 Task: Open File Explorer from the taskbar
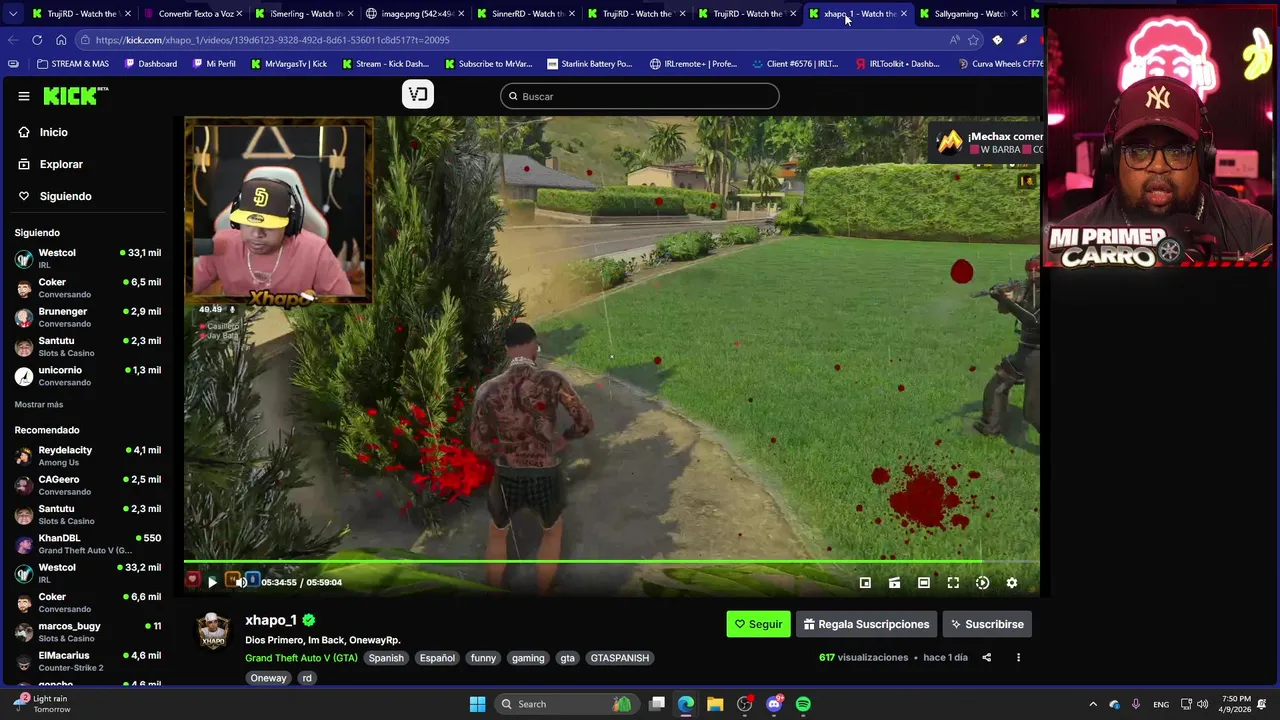point(715,704)
